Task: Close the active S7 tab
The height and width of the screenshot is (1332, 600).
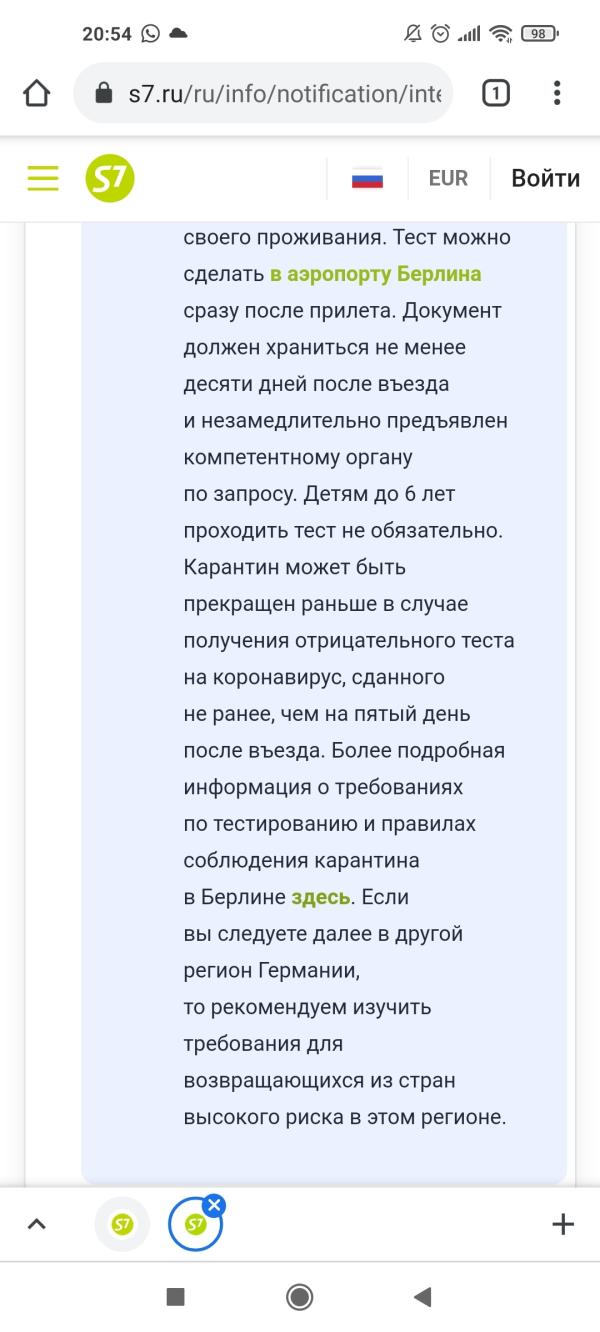Action: click(214, 1205)
